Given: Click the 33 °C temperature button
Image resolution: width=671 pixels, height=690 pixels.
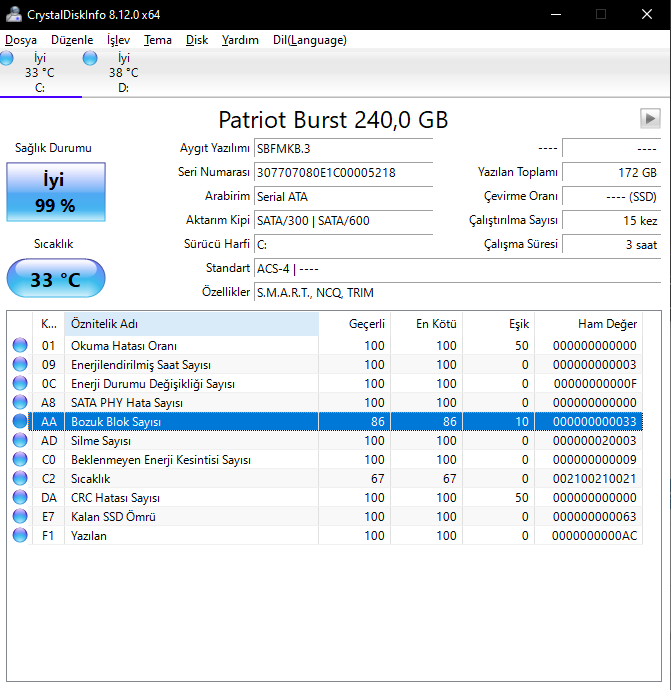Looking at the screenshot, I should [56, 279].
